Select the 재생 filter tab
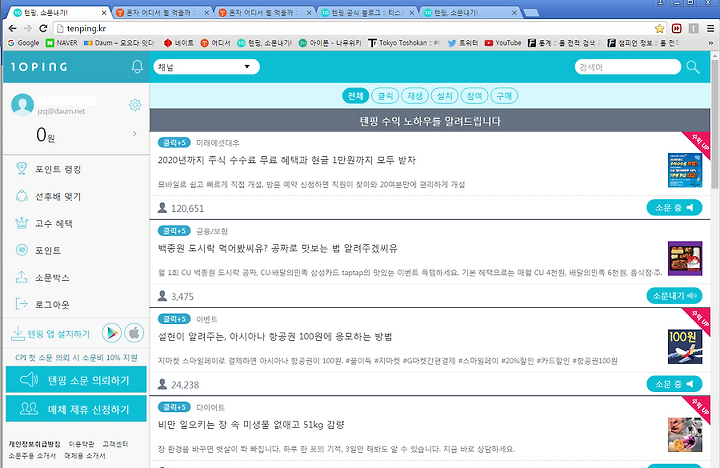Image resolution: width=720 pixels, height=468 pixels. pyautogui.click(x=415, y=96)
